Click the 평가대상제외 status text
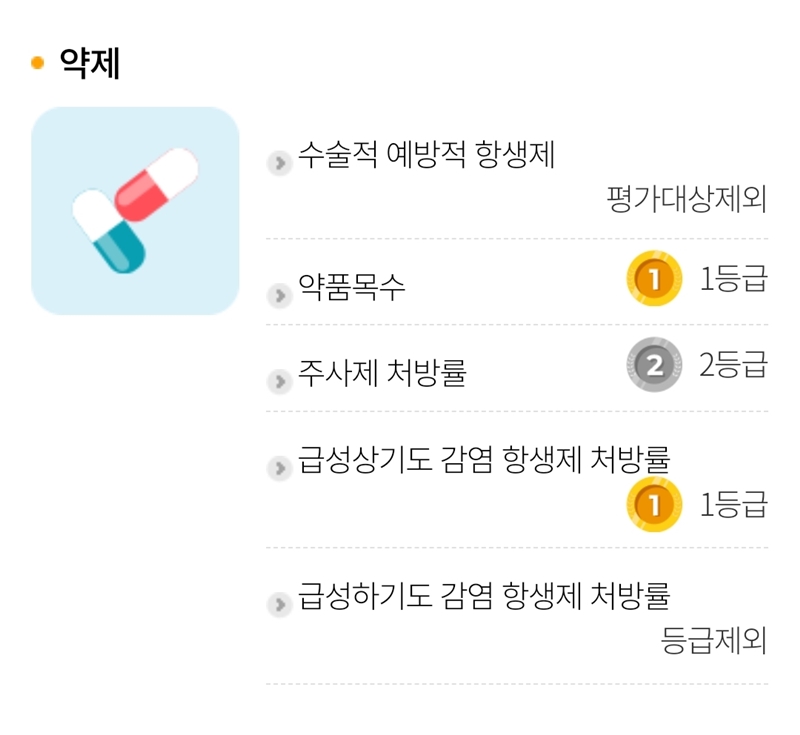Image resolution: width=800 pixels, height=735 pixels. click(x=686, y=200)
